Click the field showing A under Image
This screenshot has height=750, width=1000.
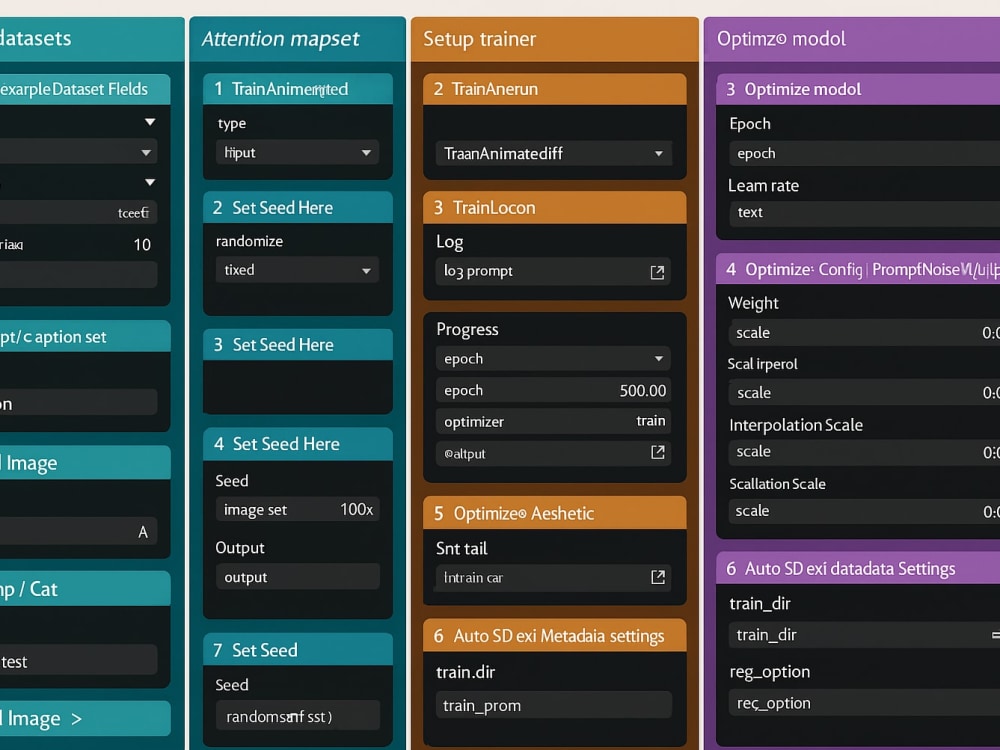(x=78, y=531)
